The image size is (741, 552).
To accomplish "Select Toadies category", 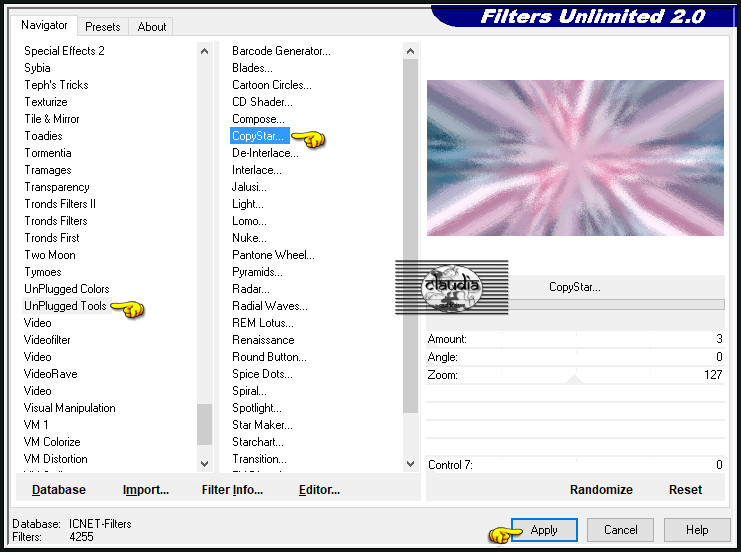I will coord(43,136).
